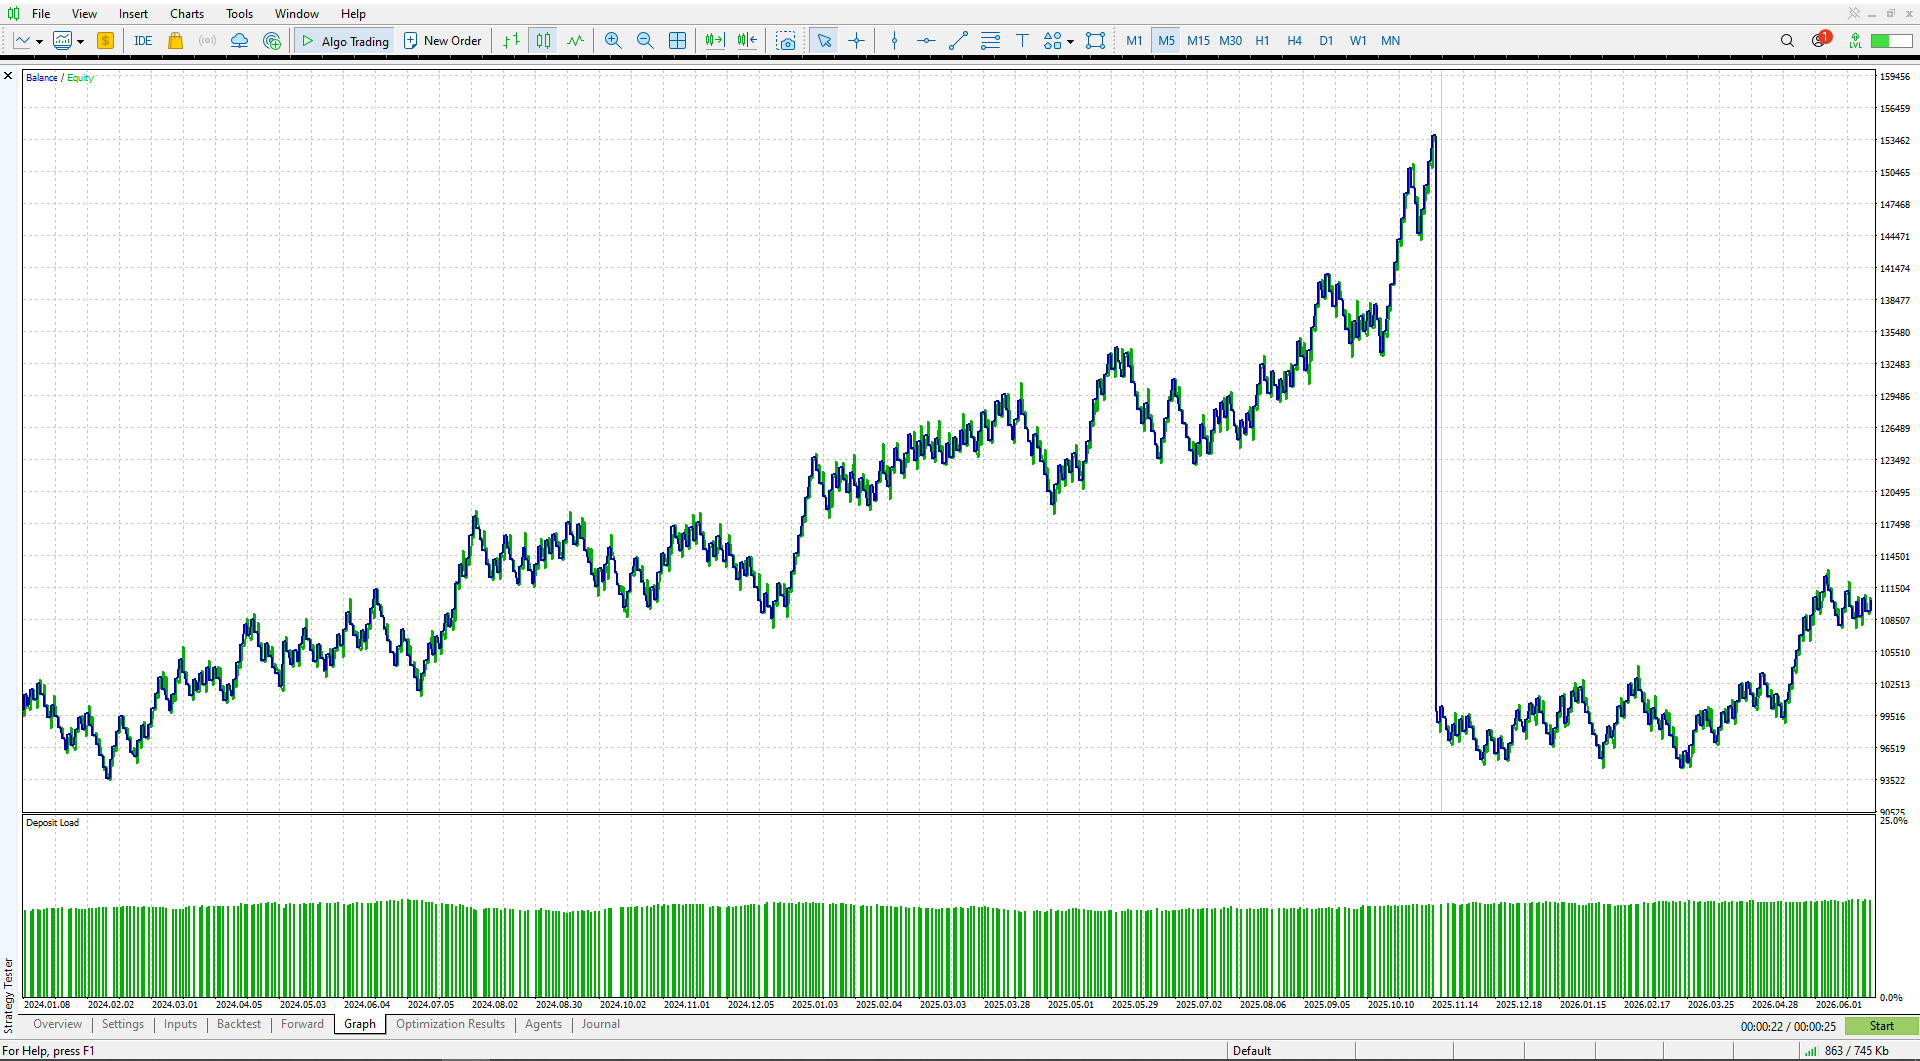
Task: Switch to the Backtest tab
Action: coord(239,1024)
